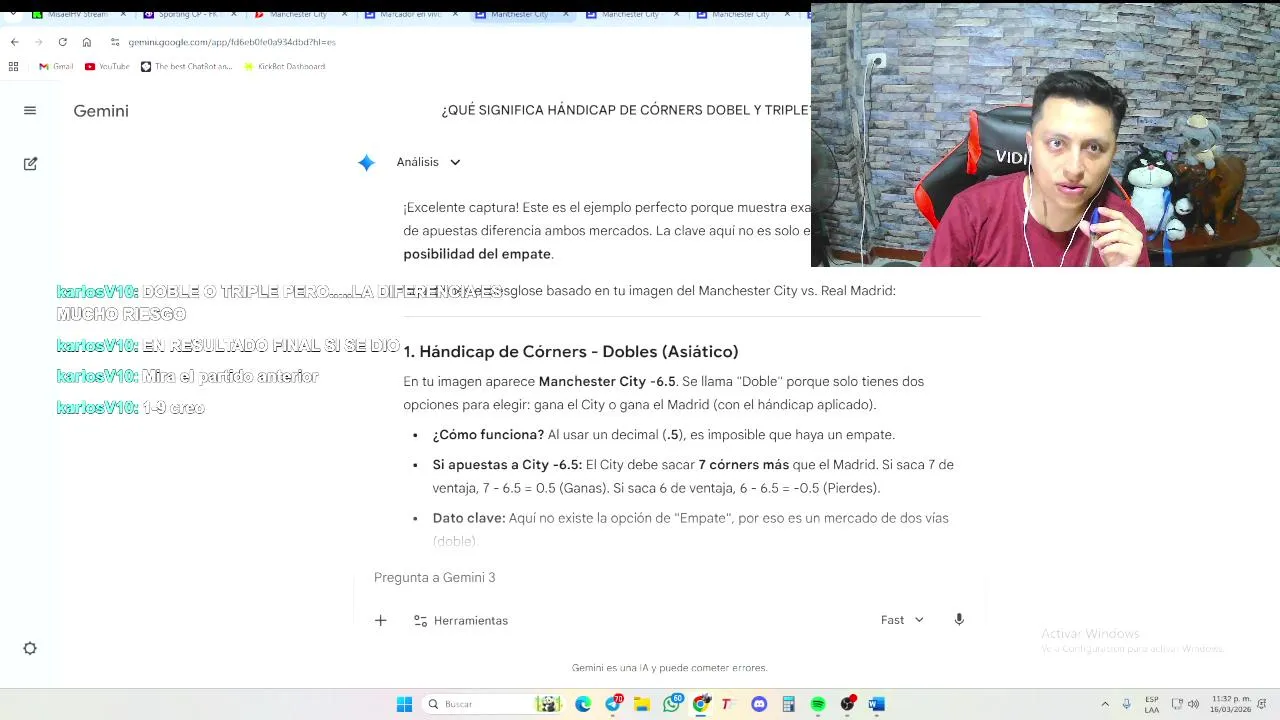Screen dimensions: 1280x720
Task: Start a new chat with pencil icon
Action: tap(30, 163)
